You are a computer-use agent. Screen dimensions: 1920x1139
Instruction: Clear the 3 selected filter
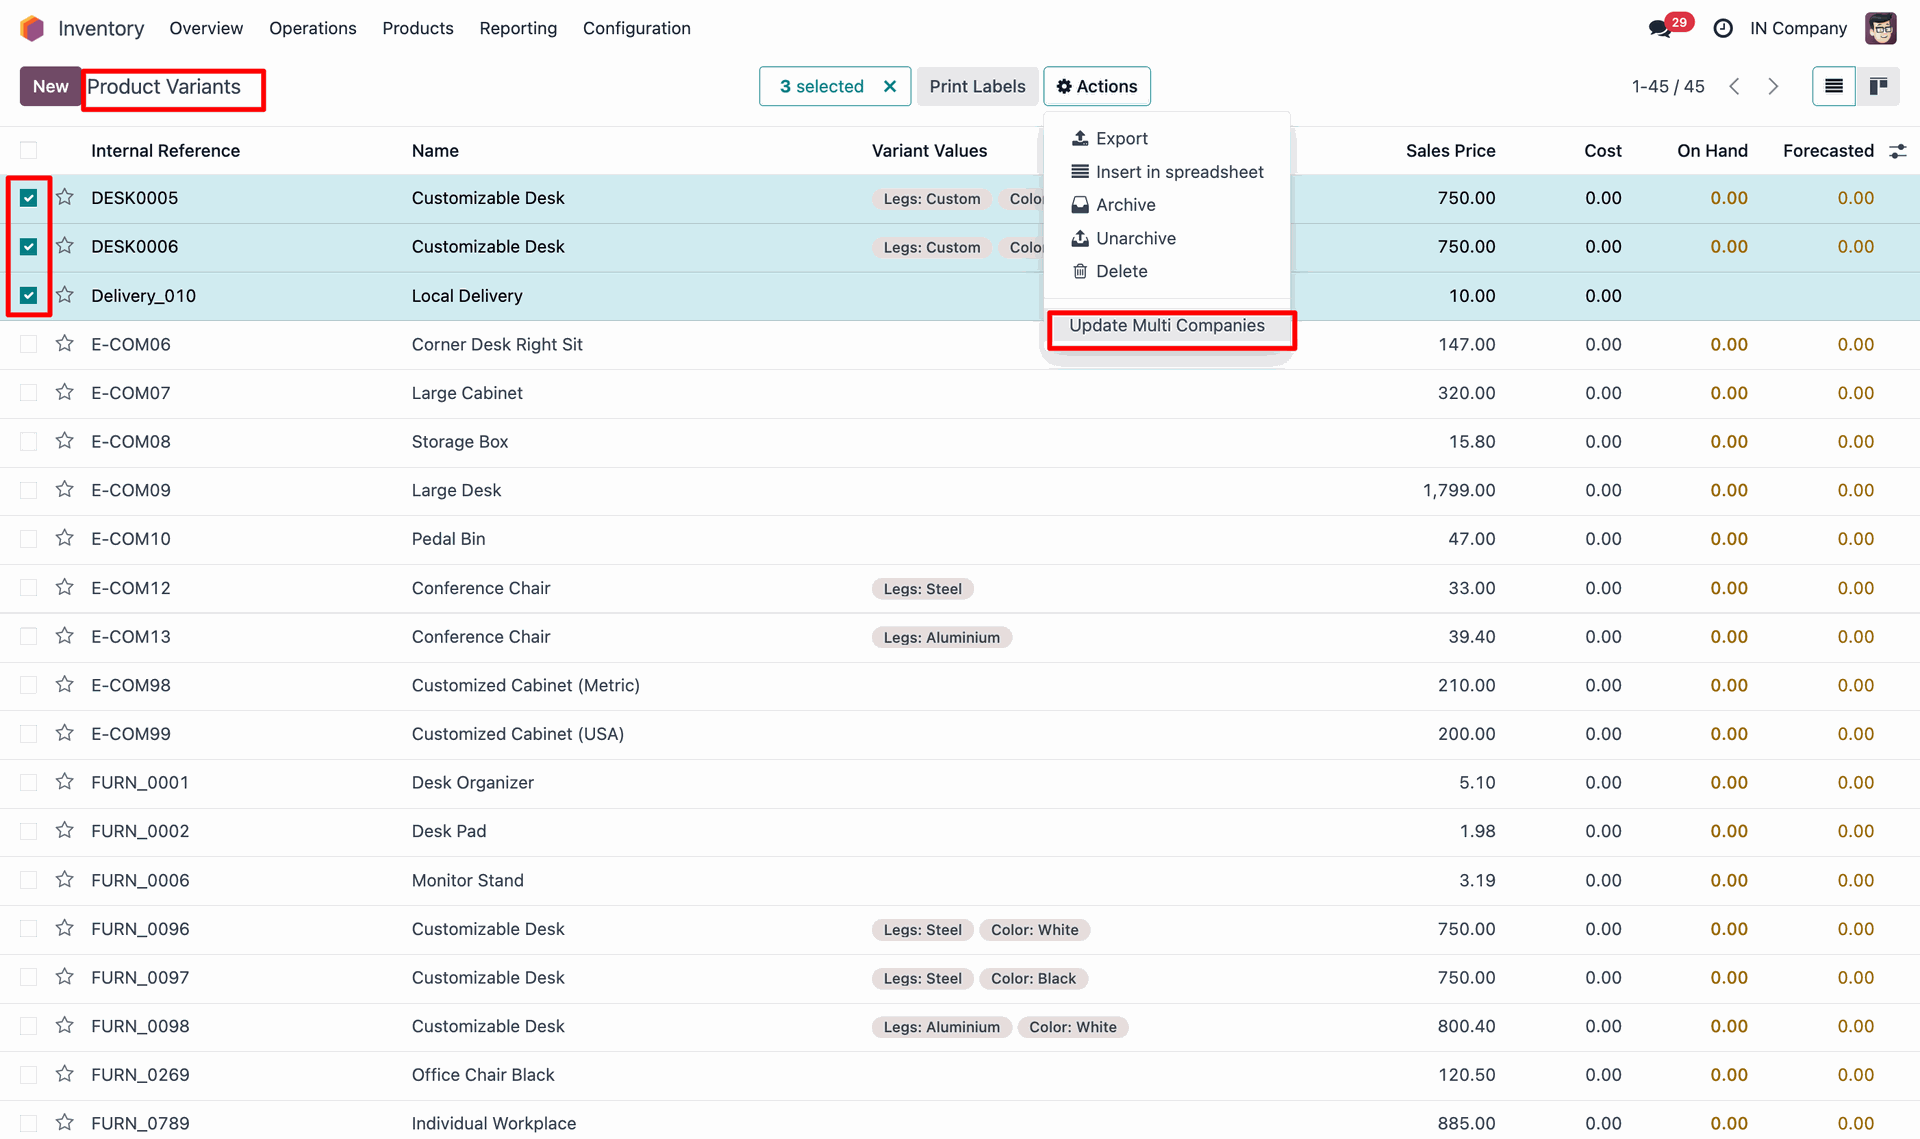coord(889,86)
